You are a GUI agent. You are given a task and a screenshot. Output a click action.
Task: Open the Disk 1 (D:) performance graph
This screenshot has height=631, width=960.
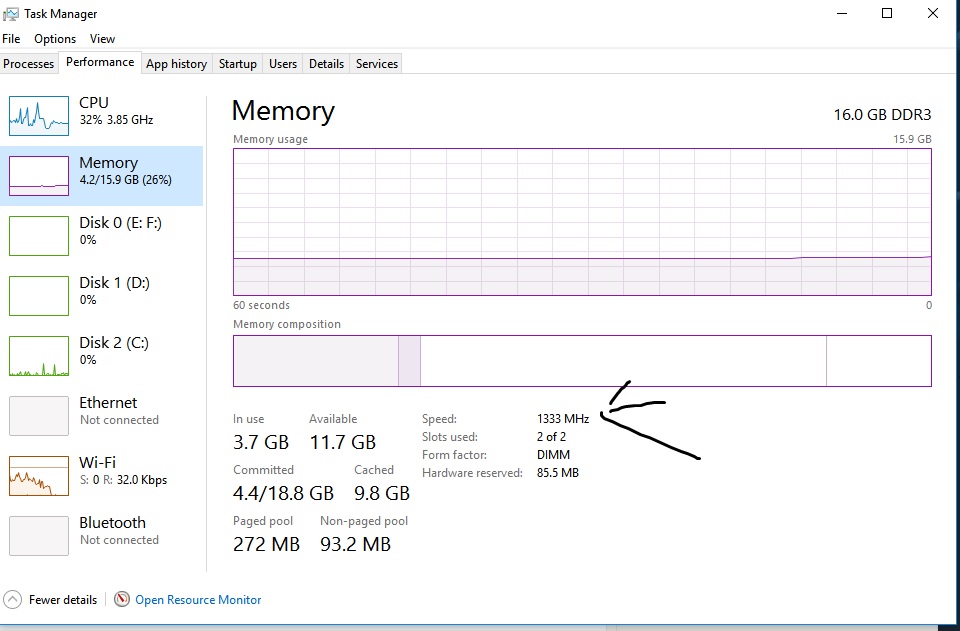pos(39,296)
